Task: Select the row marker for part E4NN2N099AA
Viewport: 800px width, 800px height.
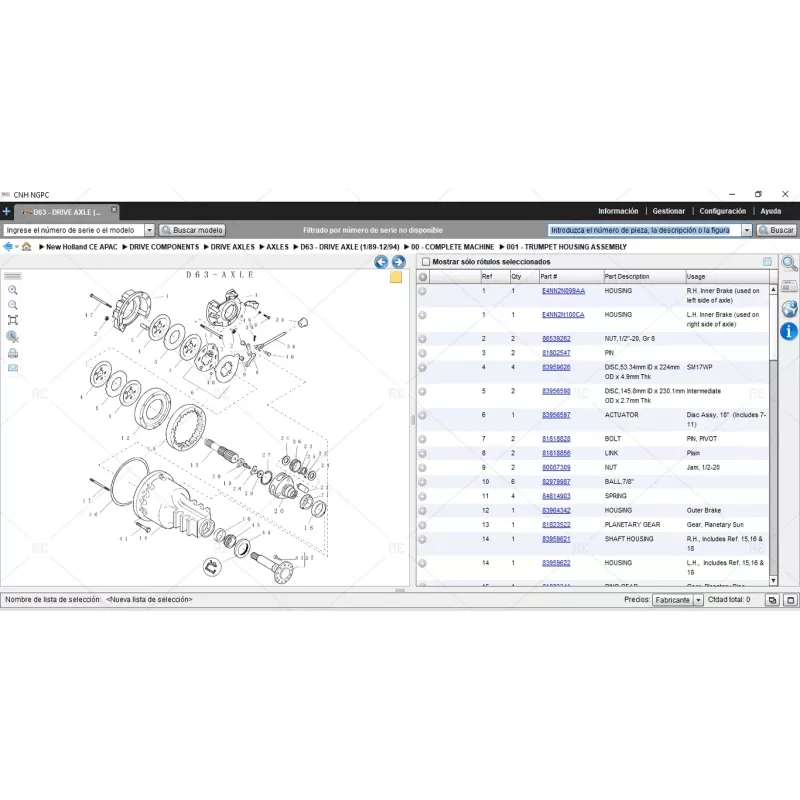Action: click(x=423, y=290)
